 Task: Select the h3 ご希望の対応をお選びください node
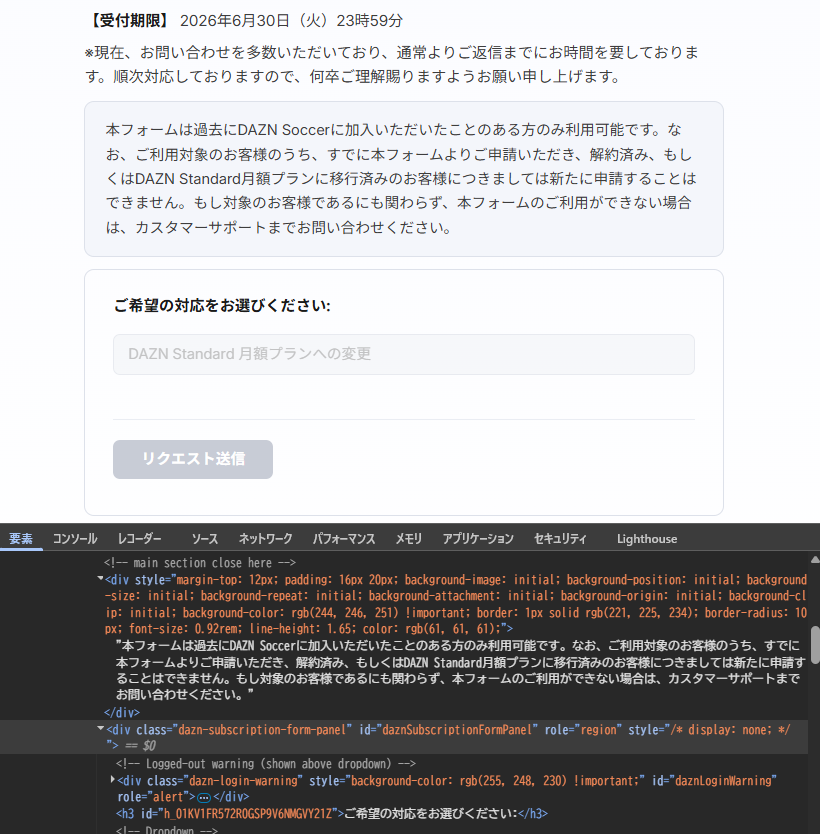[x=332, y=814]
